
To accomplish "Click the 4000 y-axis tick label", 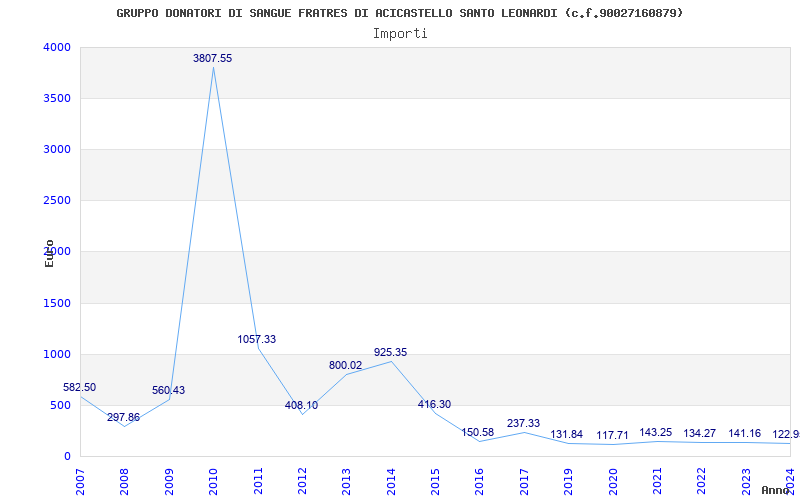I will [x=57, y=47].
